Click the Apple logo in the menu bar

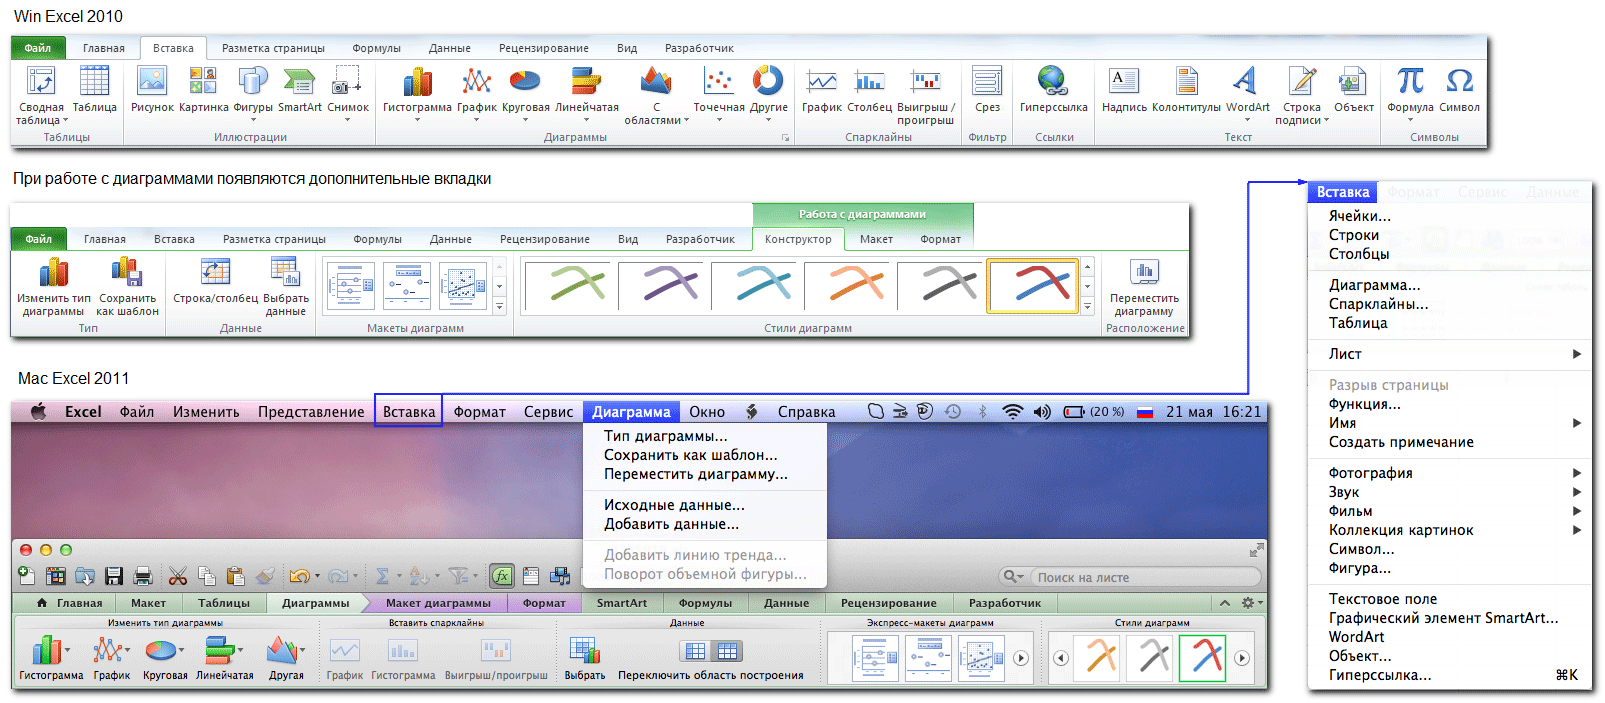[38, 411]
